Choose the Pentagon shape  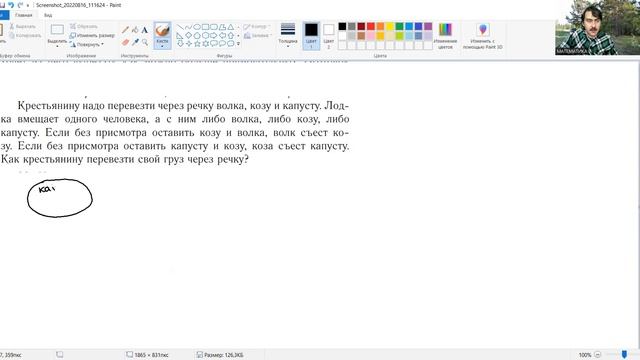197,36
